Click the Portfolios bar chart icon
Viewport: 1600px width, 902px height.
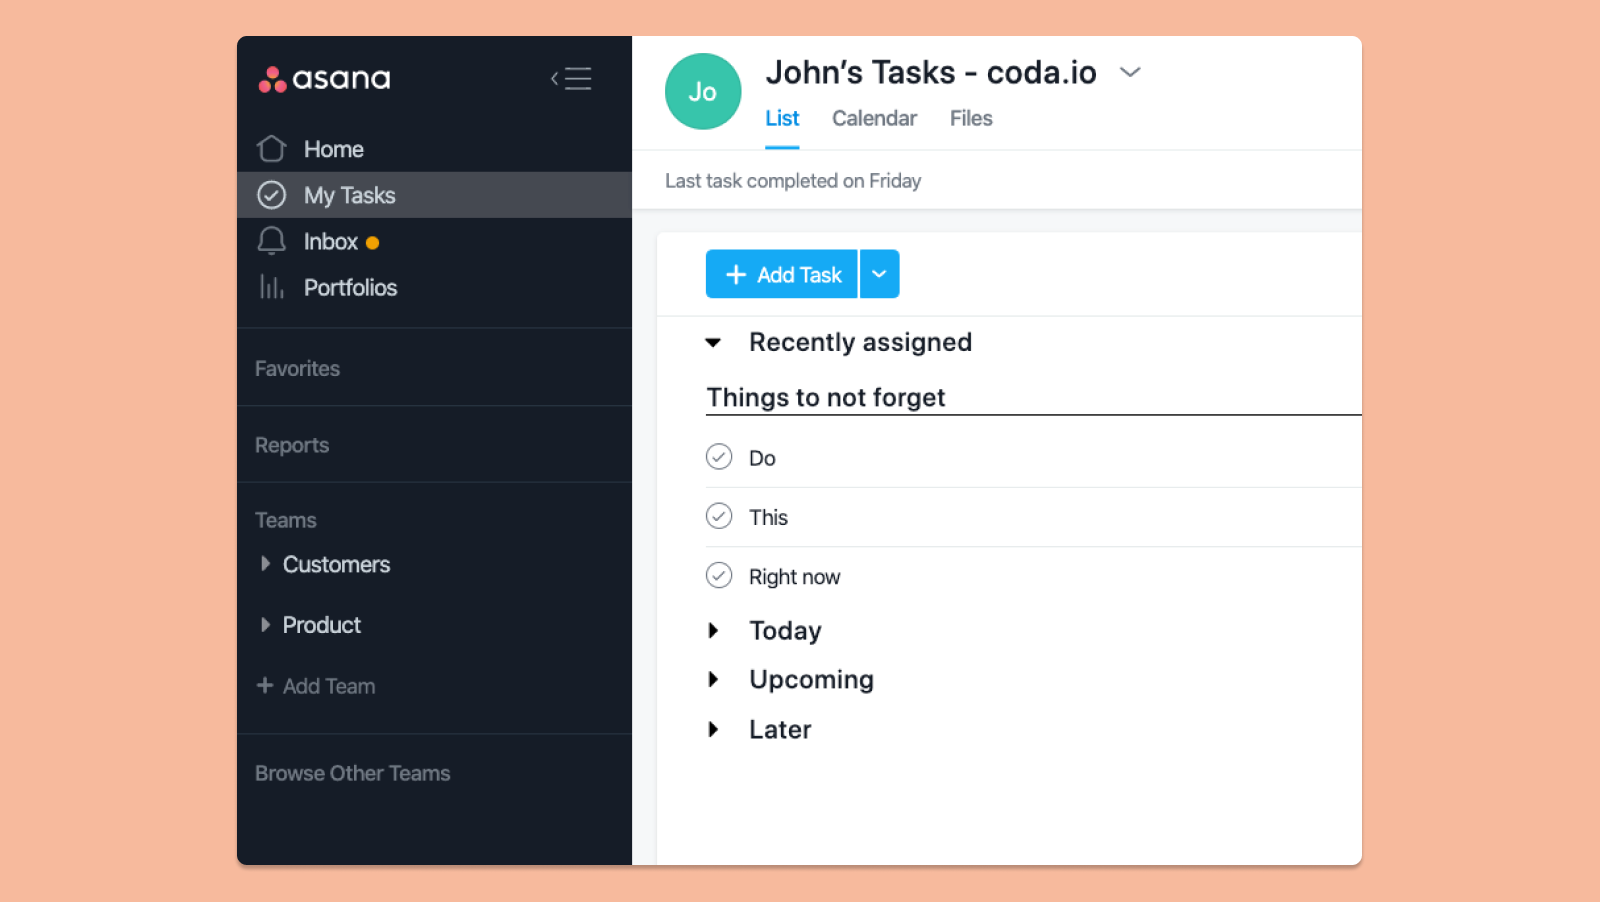pyautogui.click(x=271, y=287)
